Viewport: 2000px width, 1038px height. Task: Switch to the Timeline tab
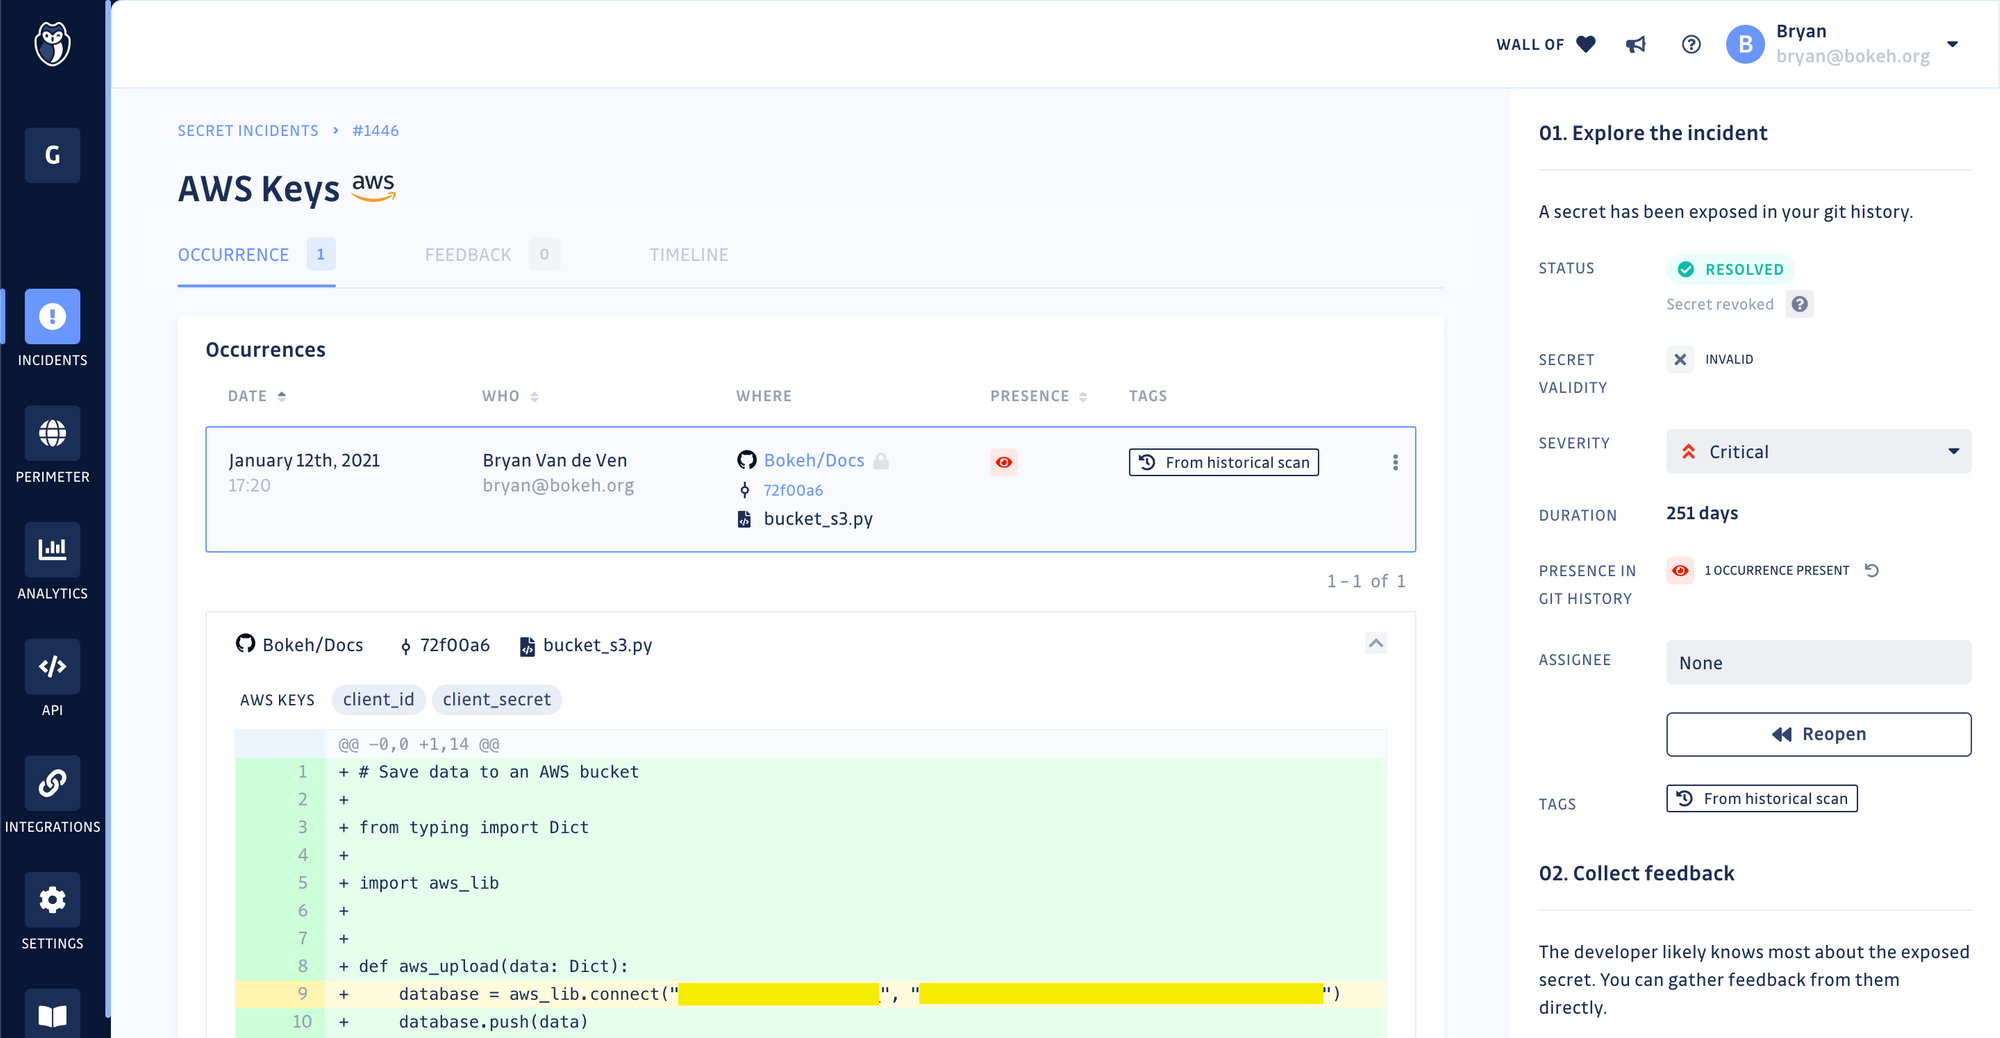689,255
